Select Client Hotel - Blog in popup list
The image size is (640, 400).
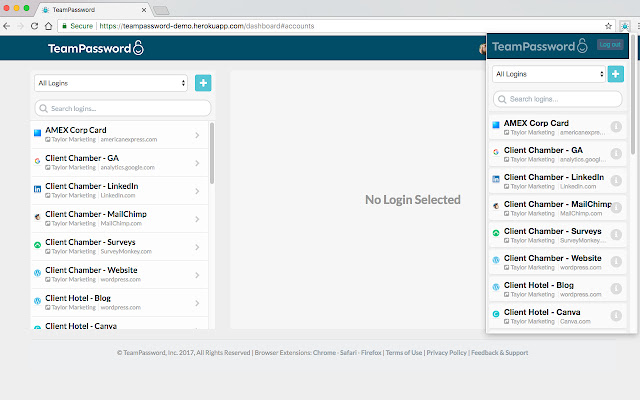click(558, 289)
